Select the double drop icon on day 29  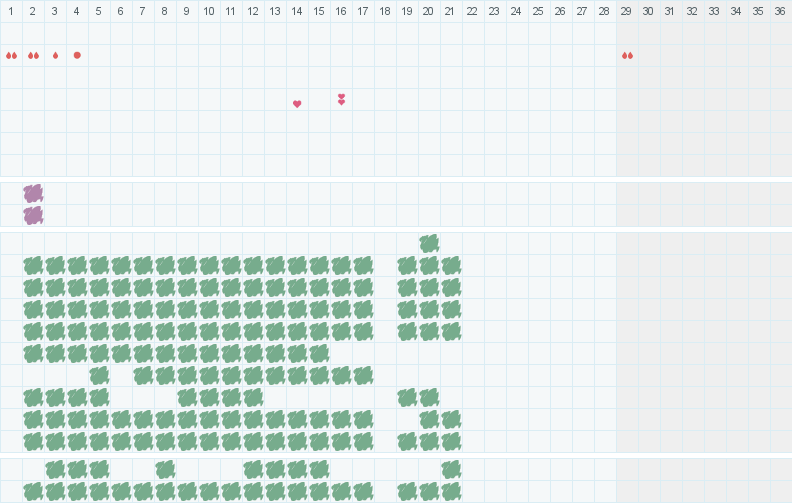coord(627,56)
